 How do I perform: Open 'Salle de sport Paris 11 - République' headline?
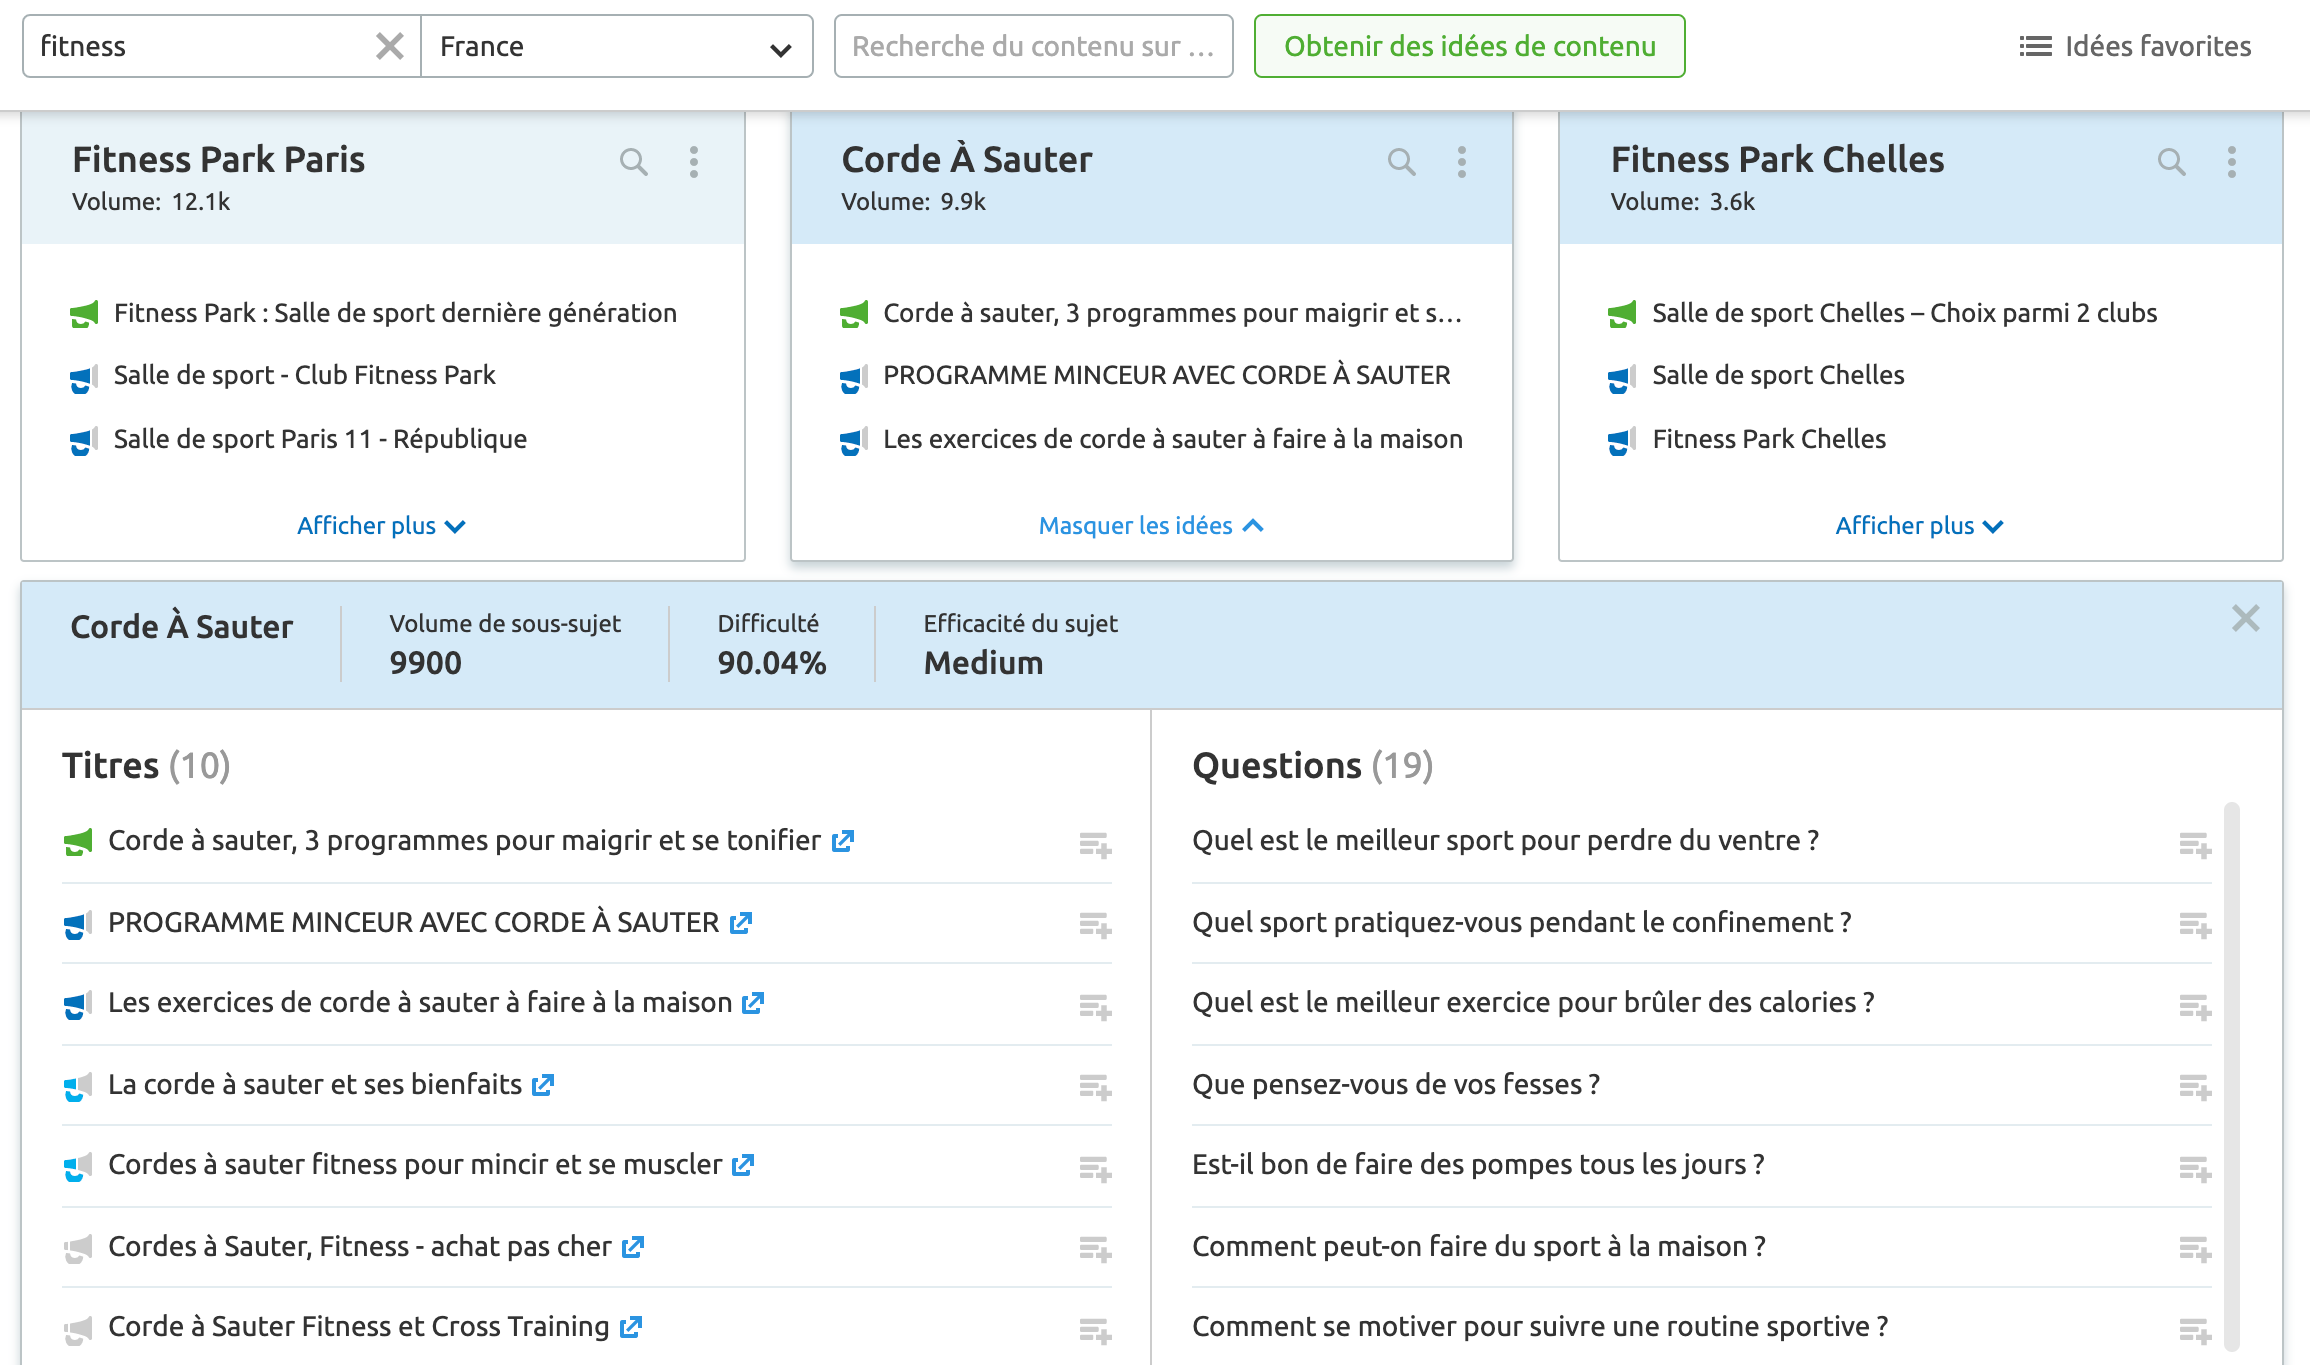[320, 439]
